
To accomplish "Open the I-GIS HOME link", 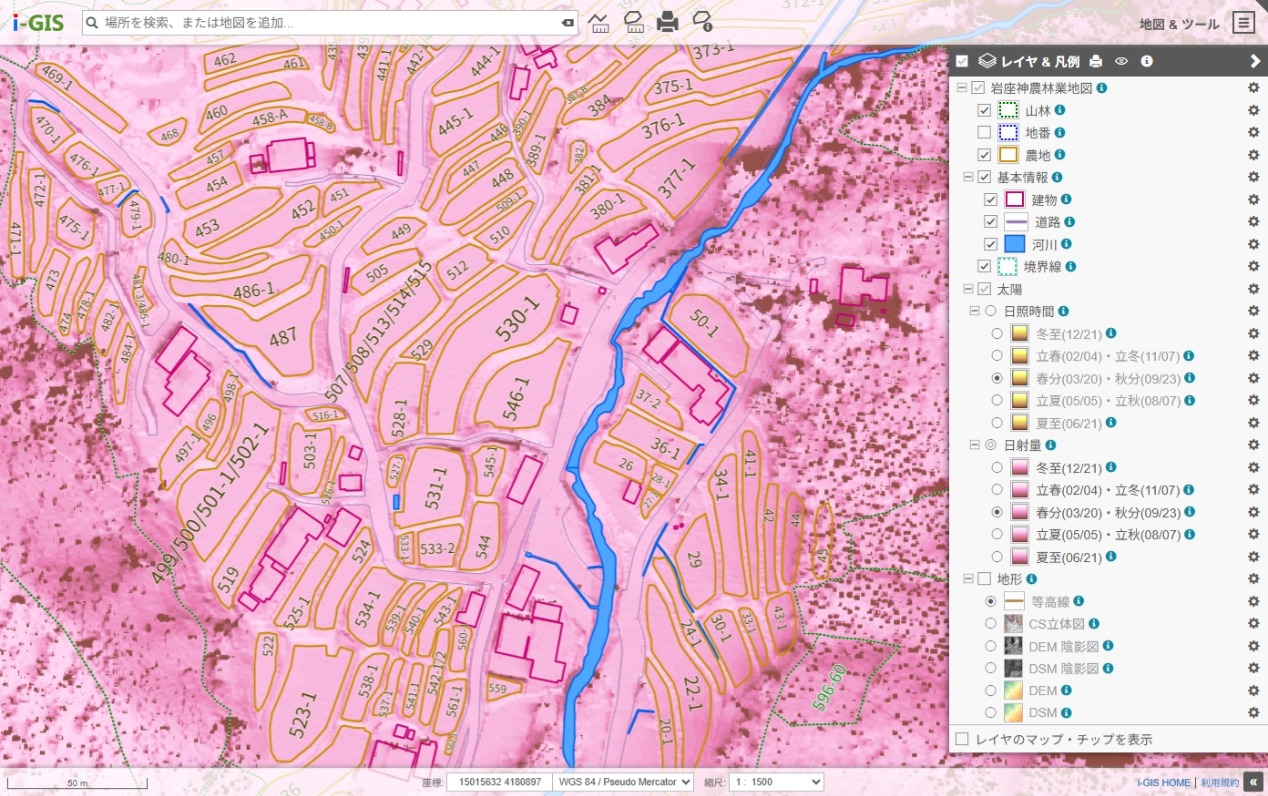I will [x=1163, y=783].
